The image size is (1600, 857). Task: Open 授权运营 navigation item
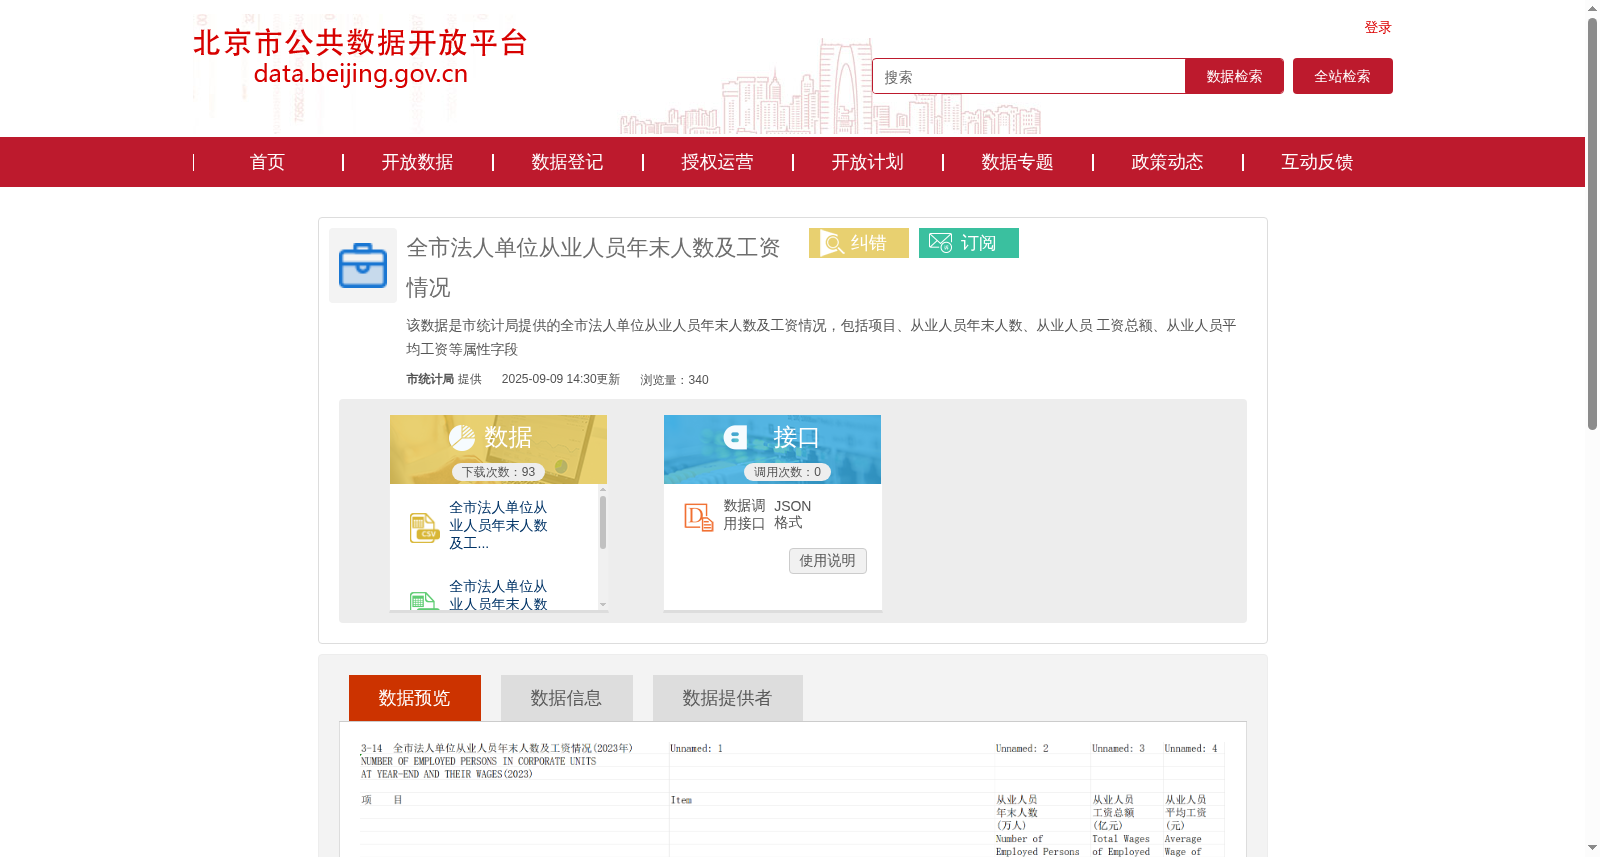(x=717, y=162)
